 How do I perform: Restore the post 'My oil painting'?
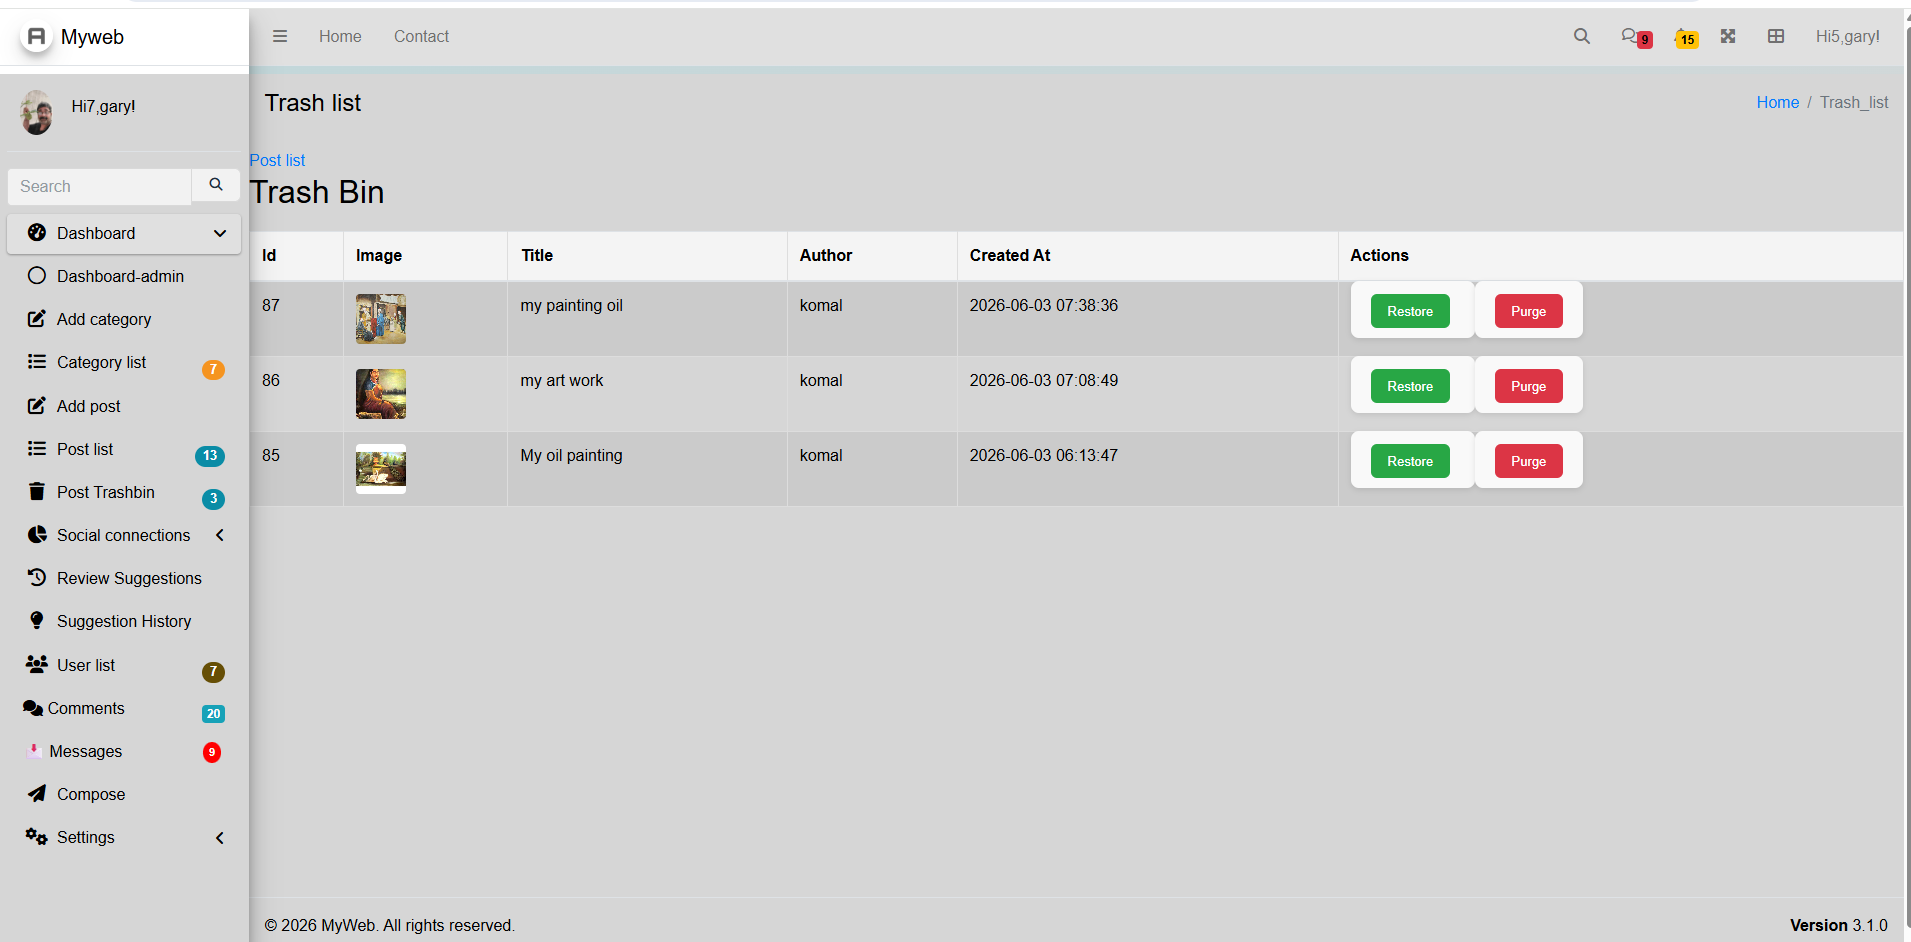(x=1410, y=461)
